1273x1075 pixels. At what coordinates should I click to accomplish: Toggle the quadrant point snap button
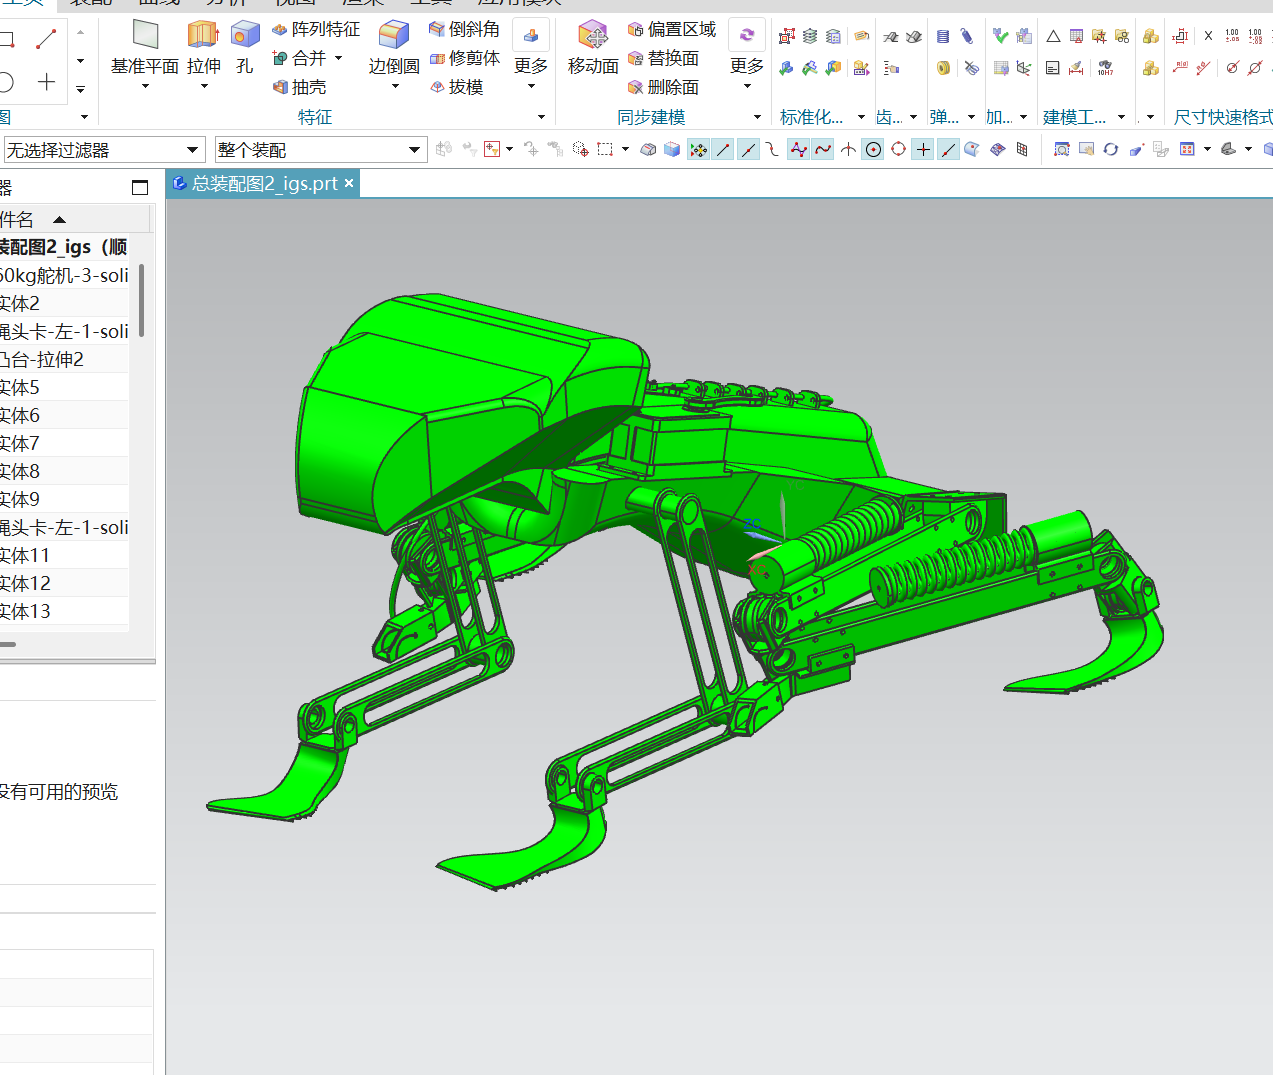click(x=898, y=150)
